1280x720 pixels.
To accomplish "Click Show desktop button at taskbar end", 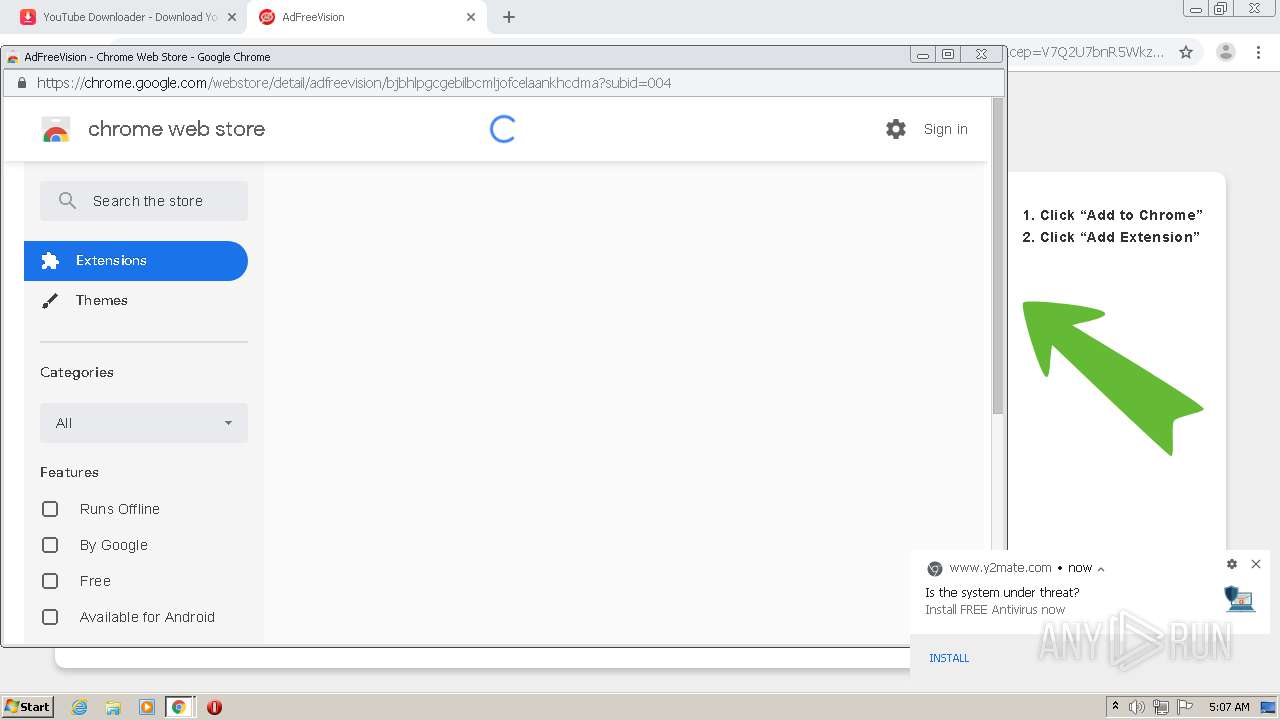I will click(x=1268, y=707).
